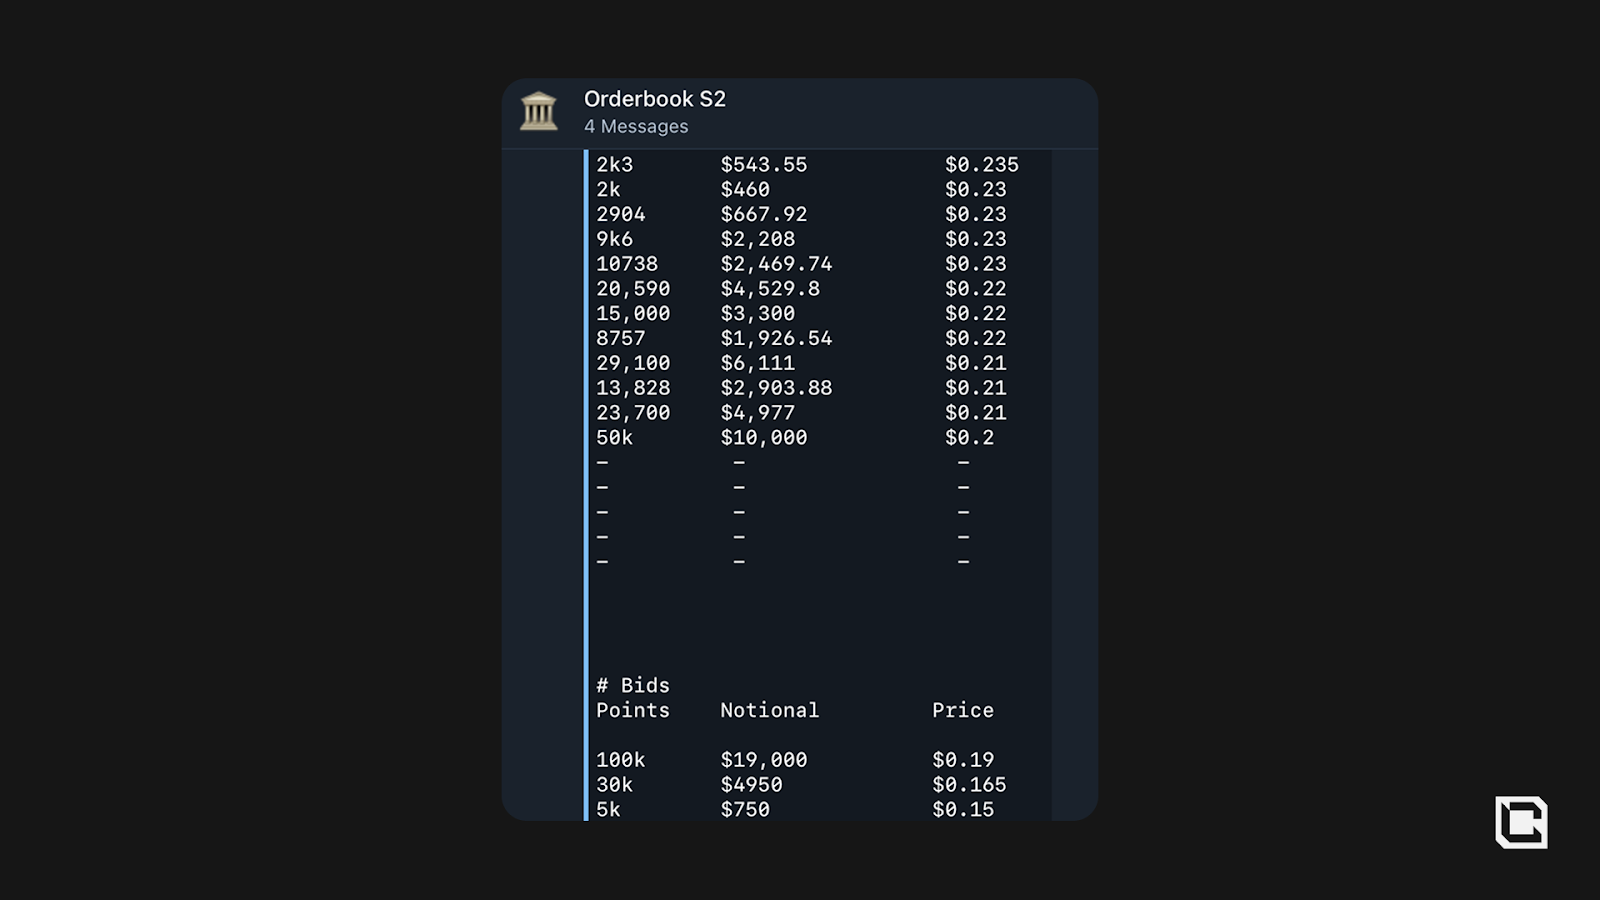Click the $19,000 bid notional

pos(763,760)
